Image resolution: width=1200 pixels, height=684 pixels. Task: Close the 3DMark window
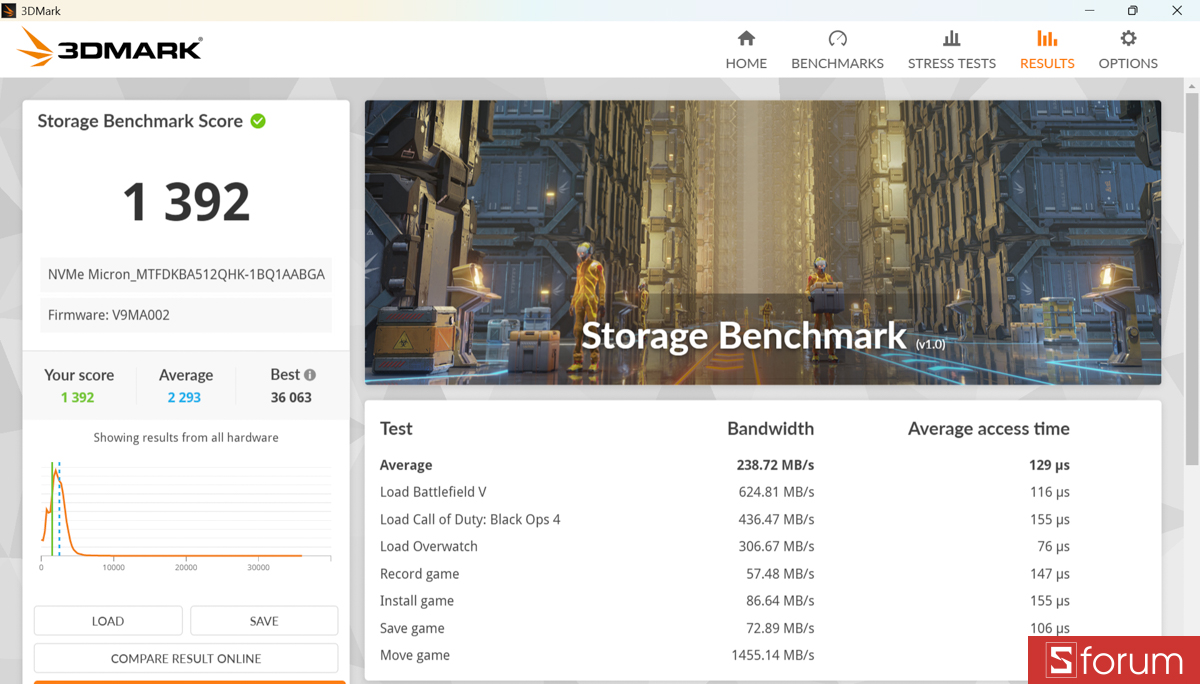pyautogui.click(x=1177, y=10)
